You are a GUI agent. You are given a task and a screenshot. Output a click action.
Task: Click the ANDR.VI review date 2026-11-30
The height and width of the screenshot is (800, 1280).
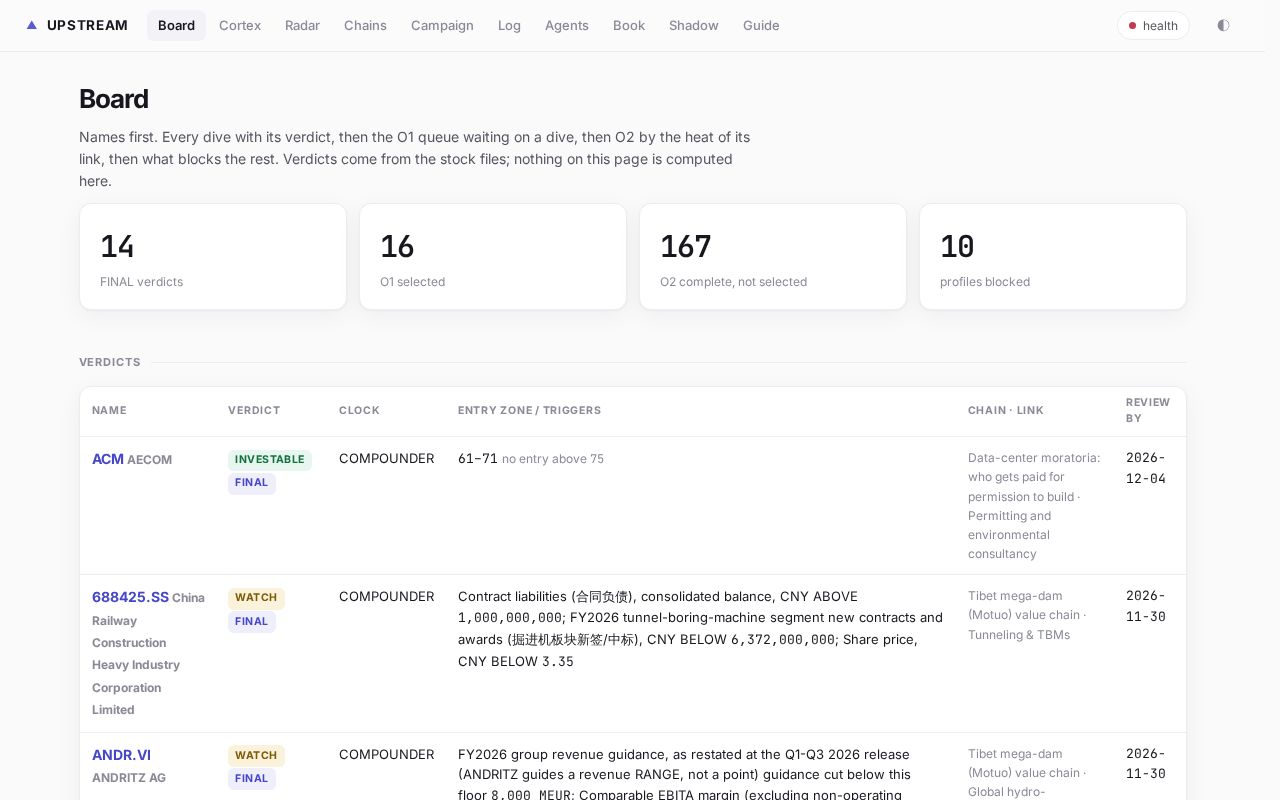1146,764
